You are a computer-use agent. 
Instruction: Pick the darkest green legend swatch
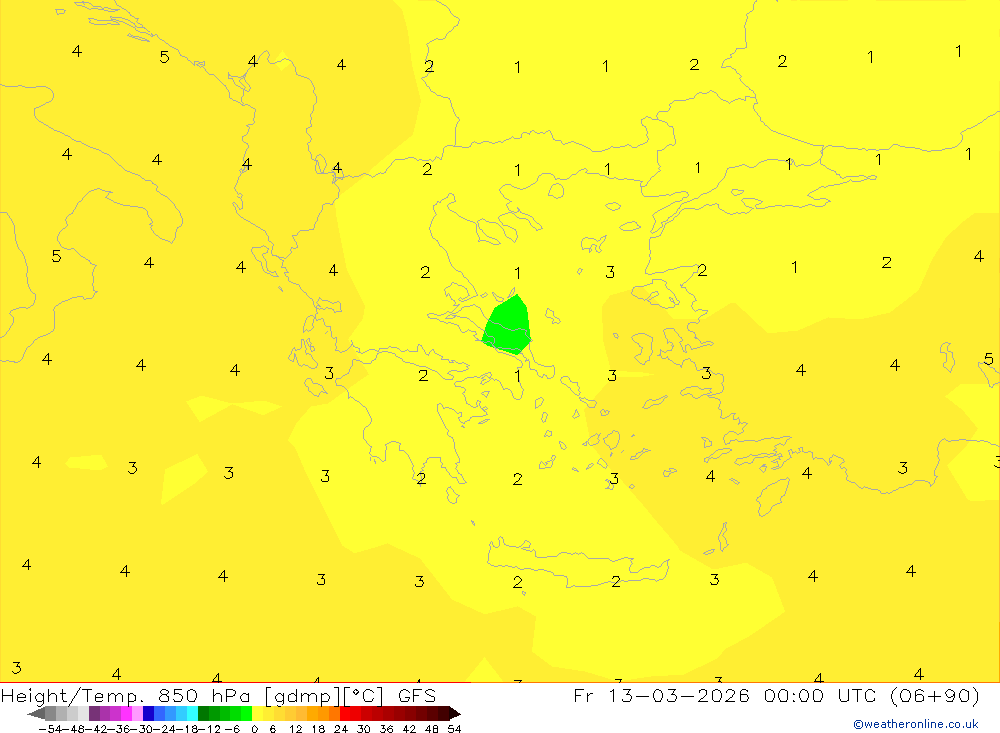203,714
